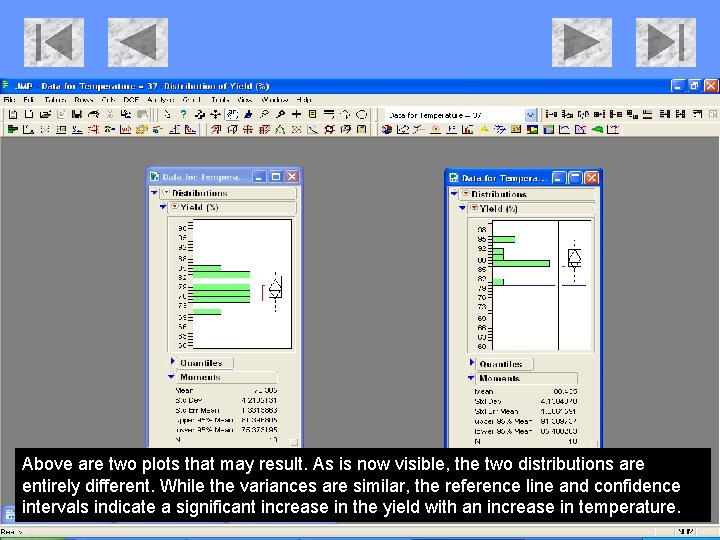720x540 pixels.
Task: Click the box plot in right window
Action: (574, 259)
